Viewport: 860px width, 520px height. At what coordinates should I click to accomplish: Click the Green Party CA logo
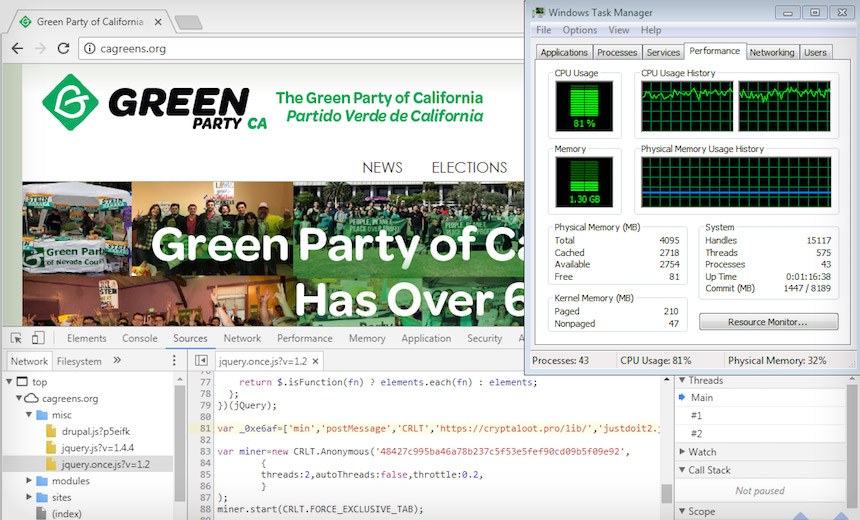tap(155, 103)
